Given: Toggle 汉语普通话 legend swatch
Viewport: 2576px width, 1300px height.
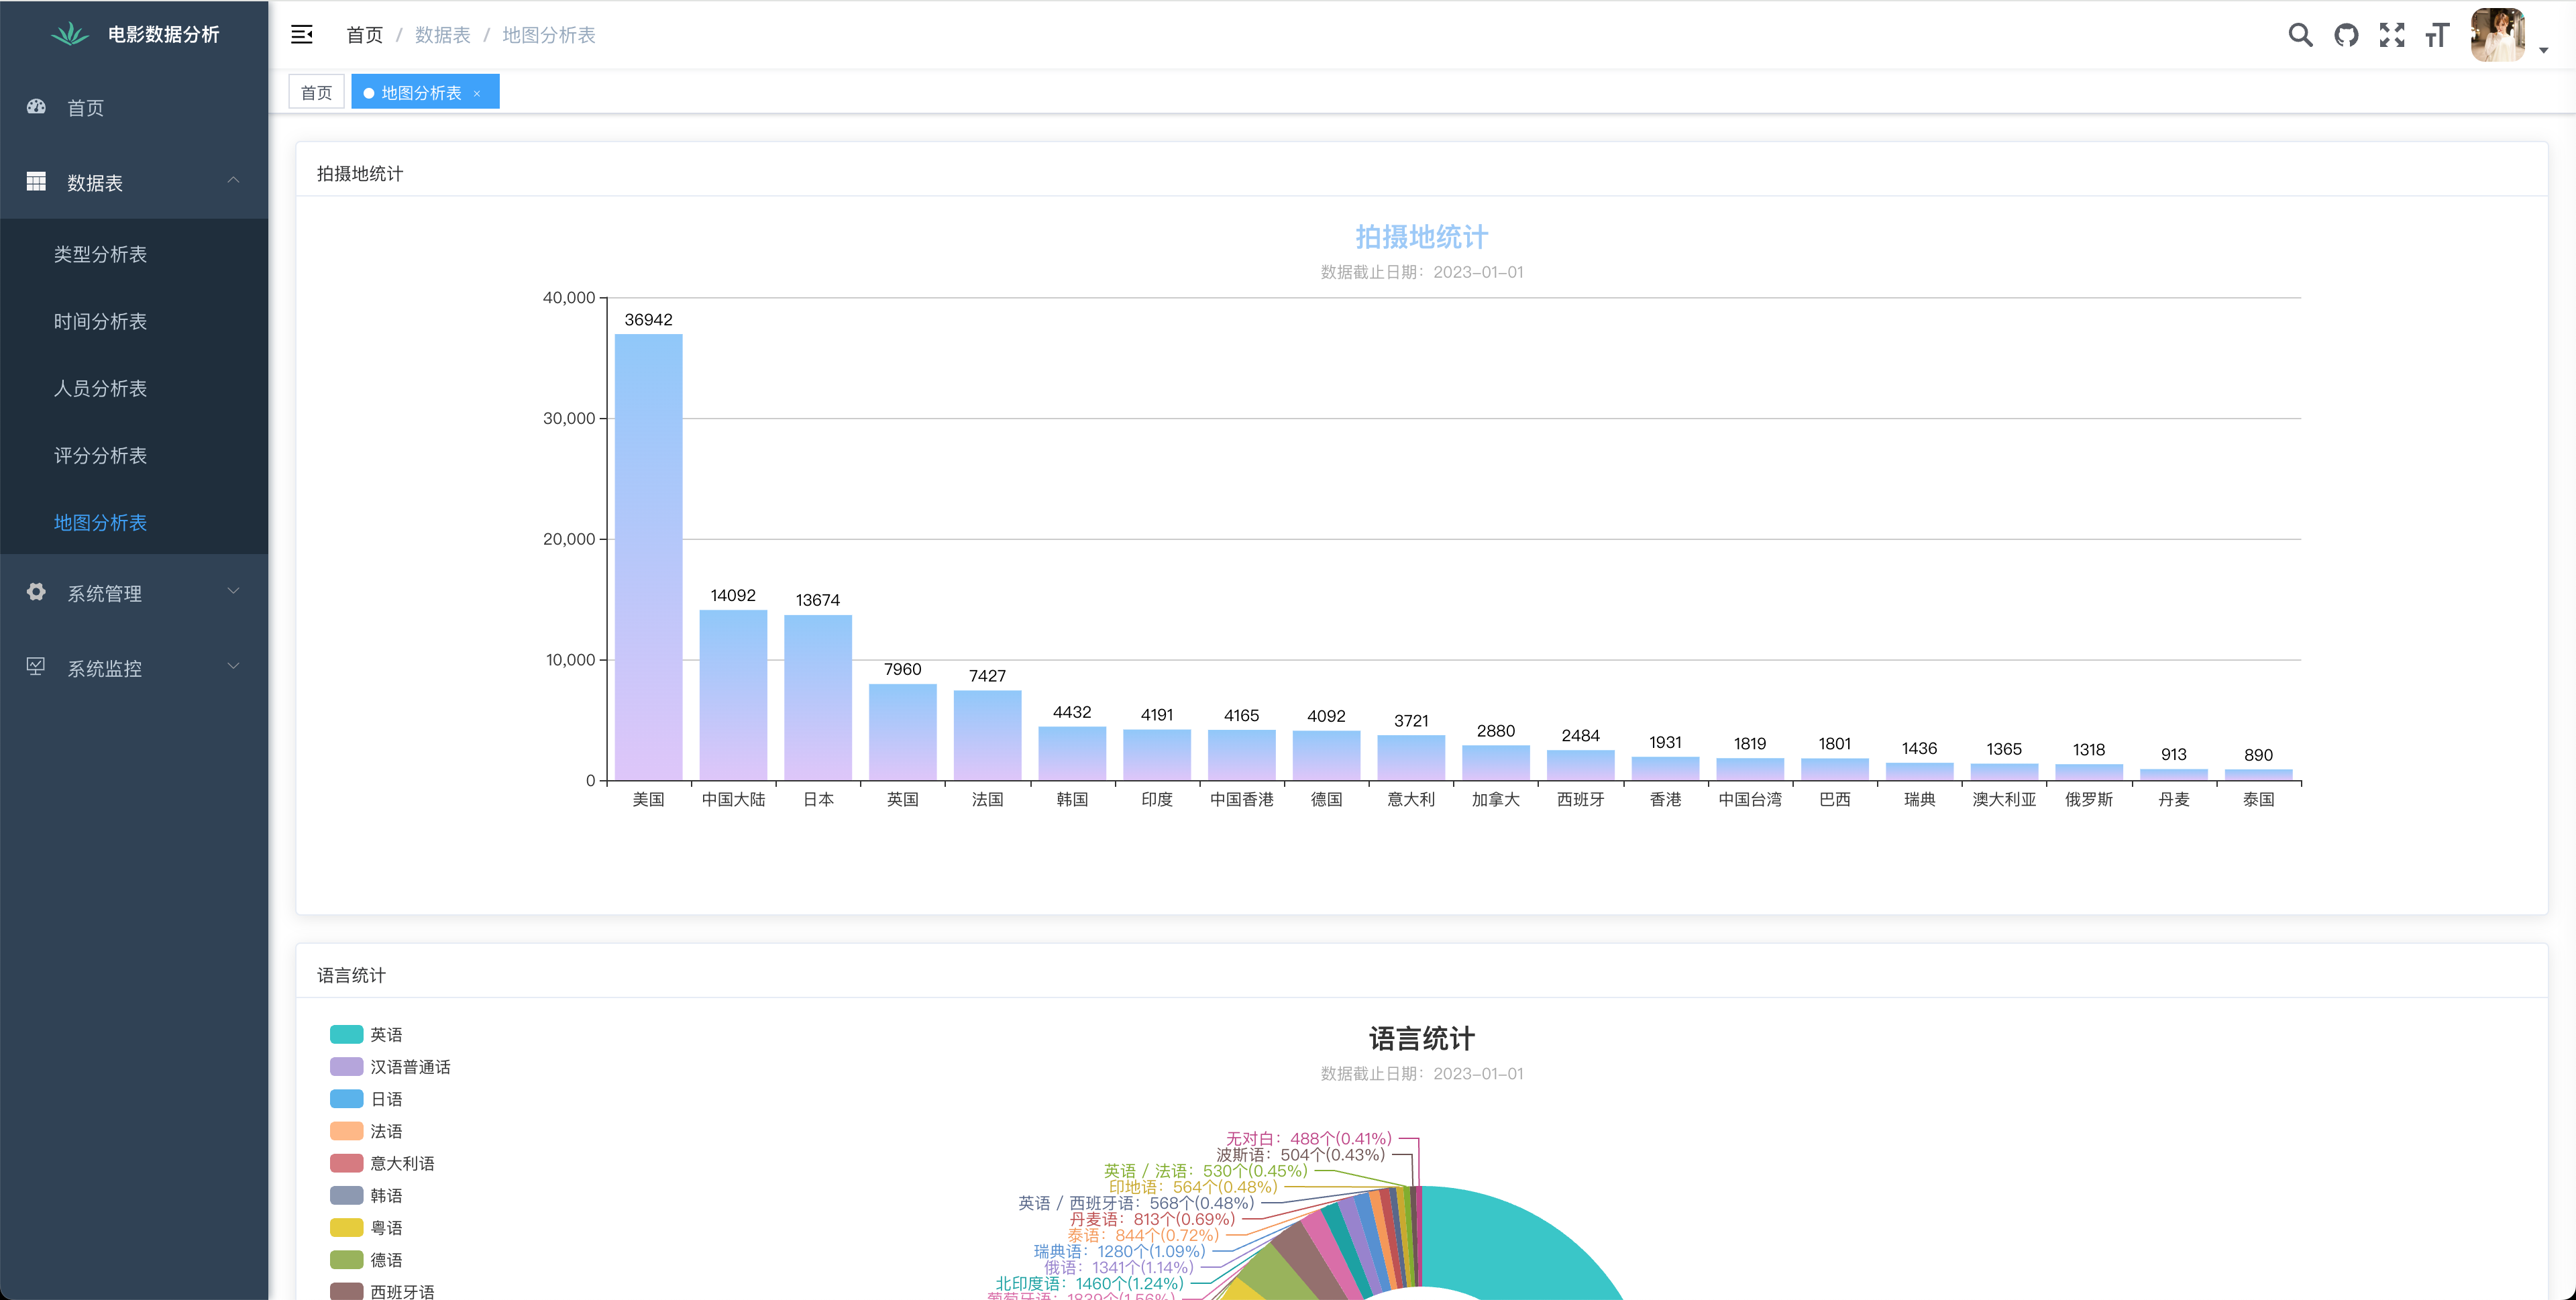Looking at the screenshot, I should pyautogui.click(x=346, y=1066).
